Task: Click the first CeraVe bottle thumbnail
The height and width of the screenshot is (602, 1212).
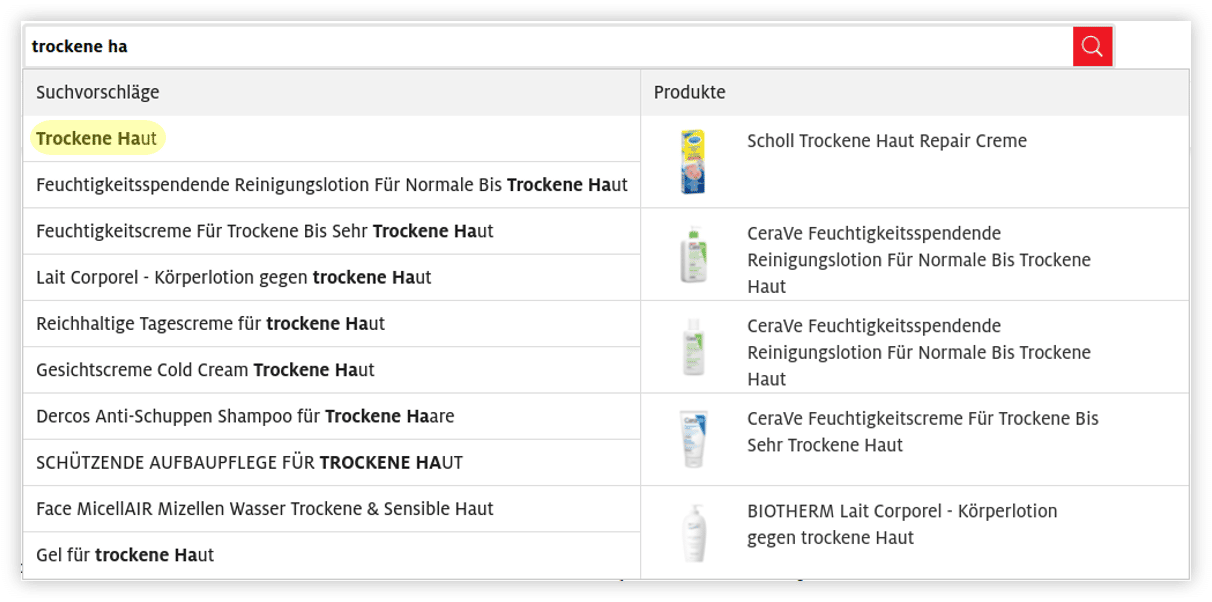Action: coord(694,253)
